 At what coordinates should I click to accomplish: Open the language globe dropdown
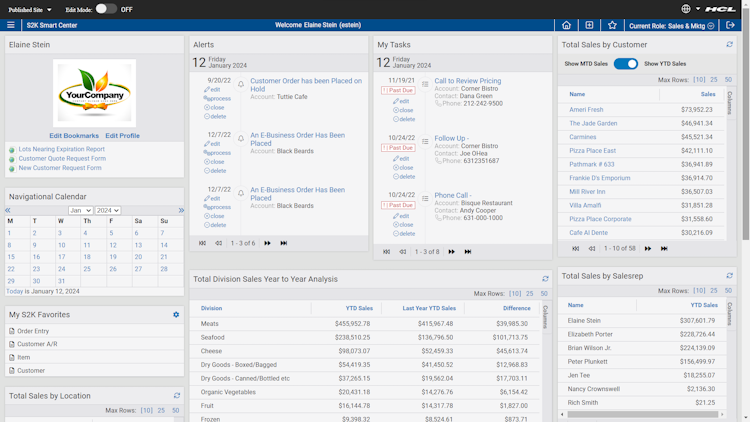click(691, 9)
